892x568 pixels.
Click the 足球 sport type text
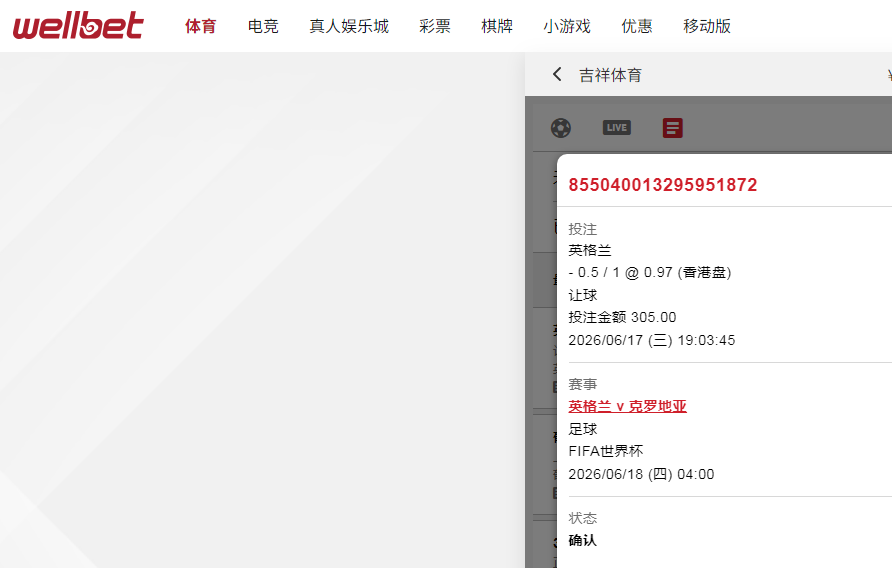pos(583,429)
